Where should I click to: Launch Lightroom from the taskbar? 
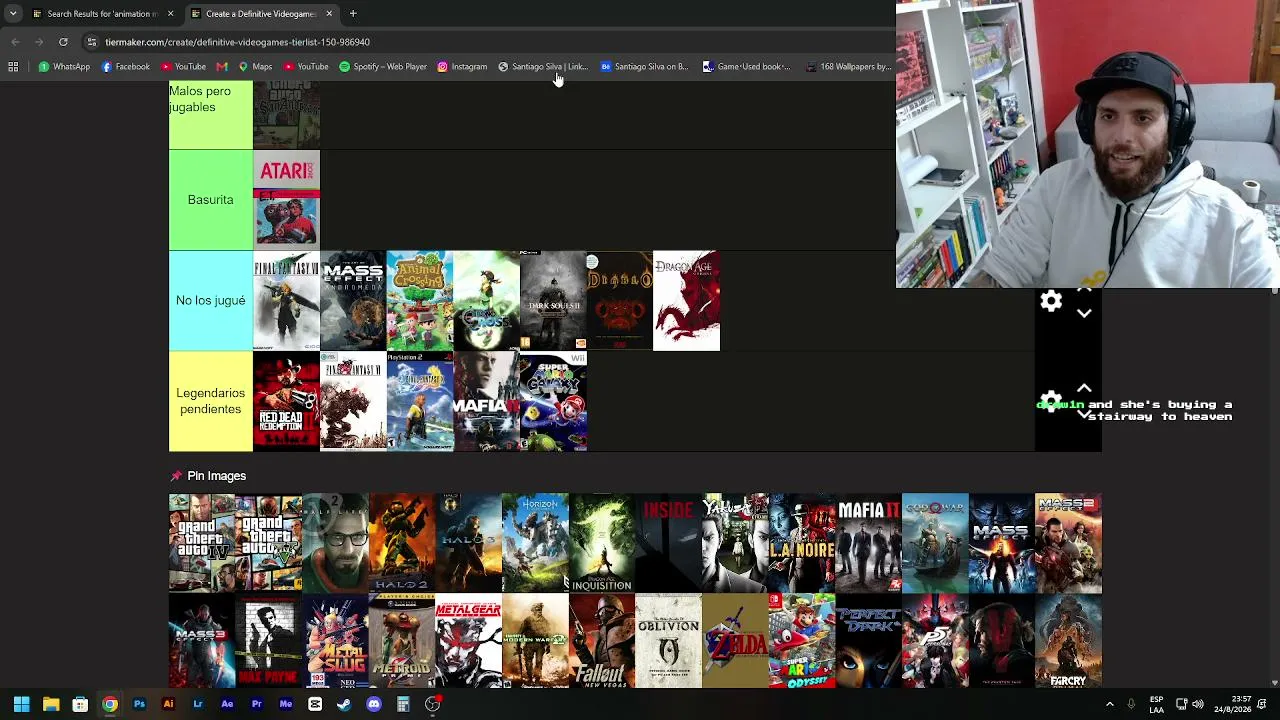[x=198, y=705]
